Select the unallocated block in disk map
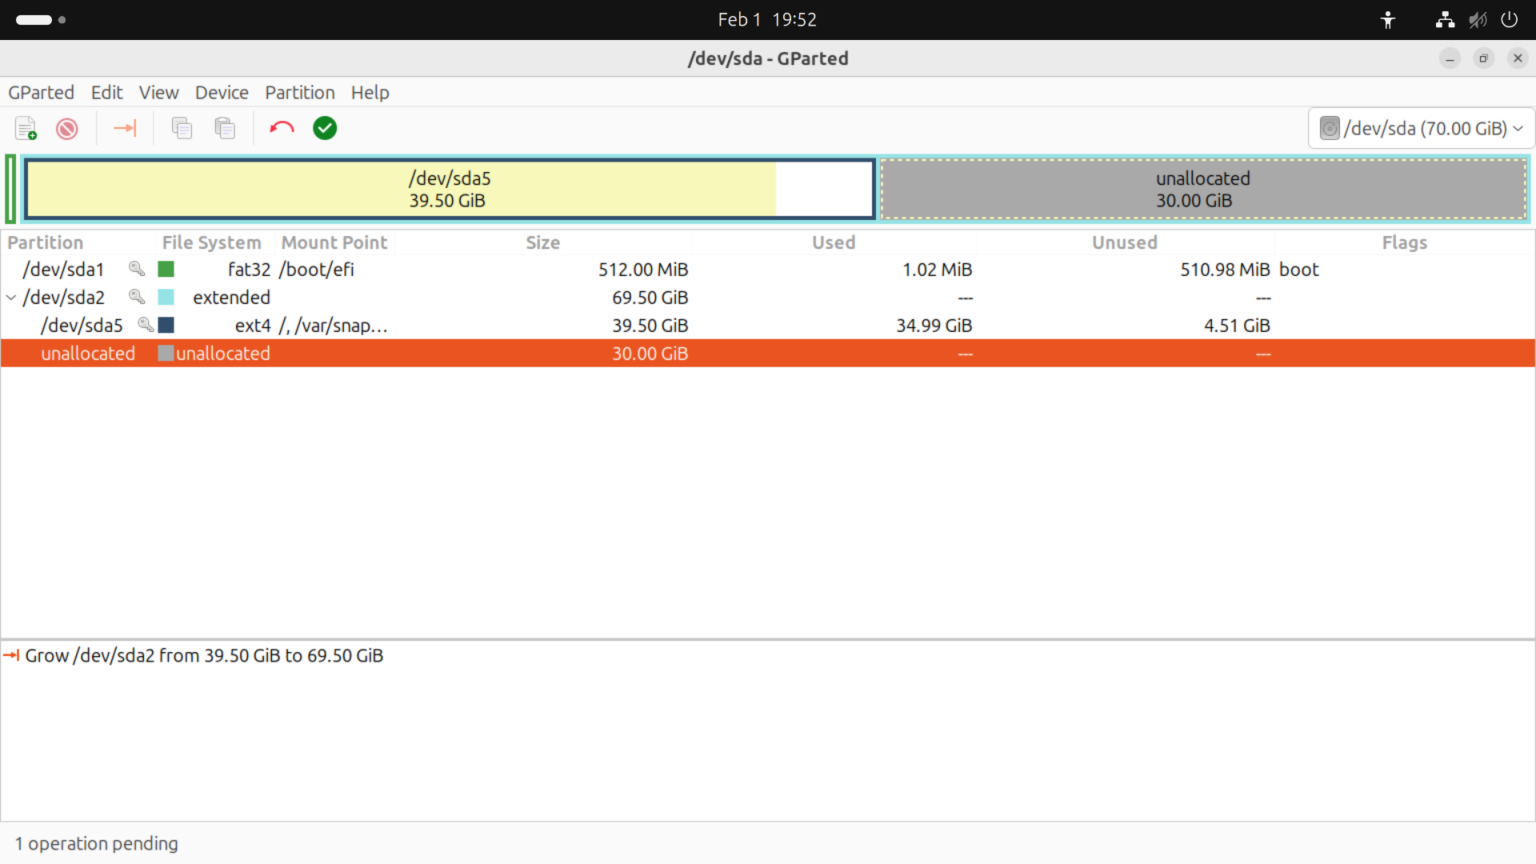 (1203, 189)
